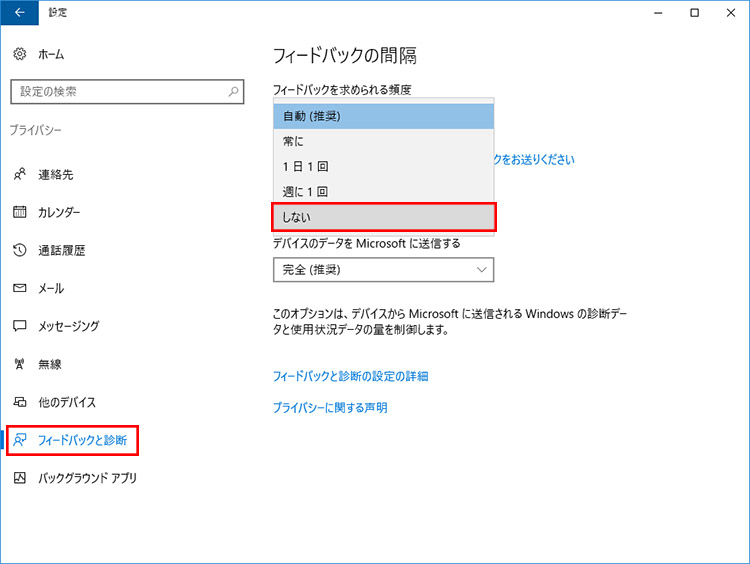Choose 常に frequency option
The height and width of the screenshot is (564, 750).
click(x=384, y=142)
